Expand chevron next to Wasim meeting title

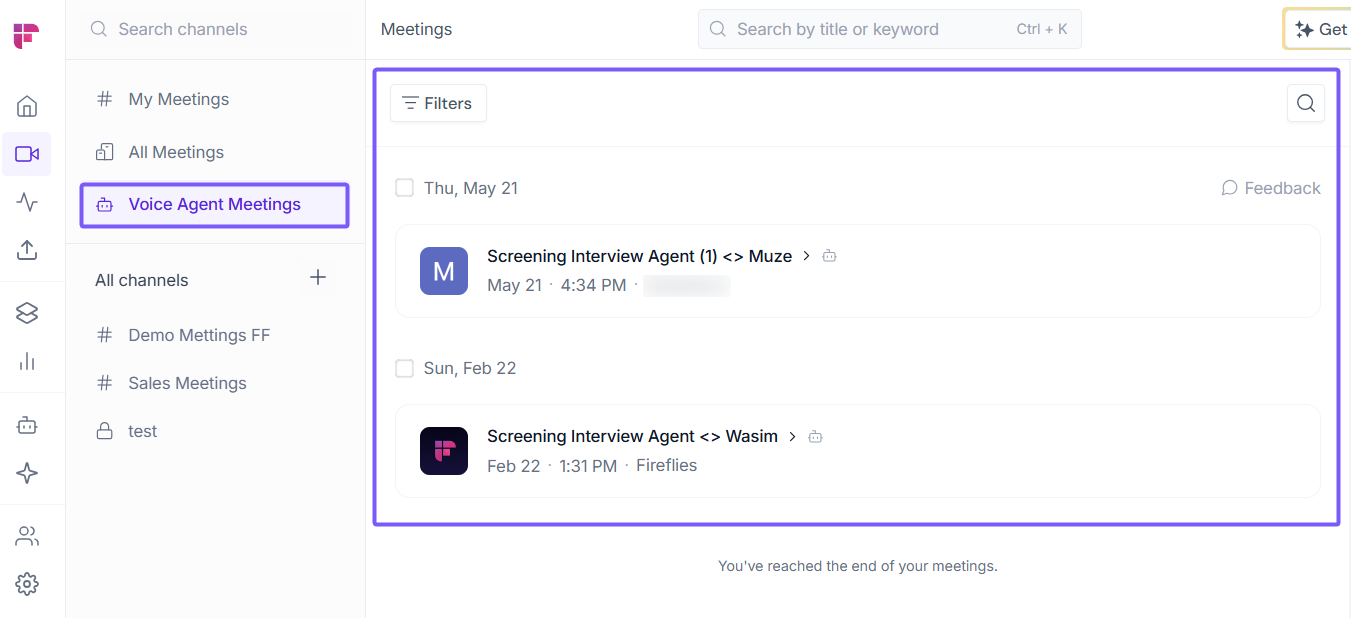pos(793,436)
